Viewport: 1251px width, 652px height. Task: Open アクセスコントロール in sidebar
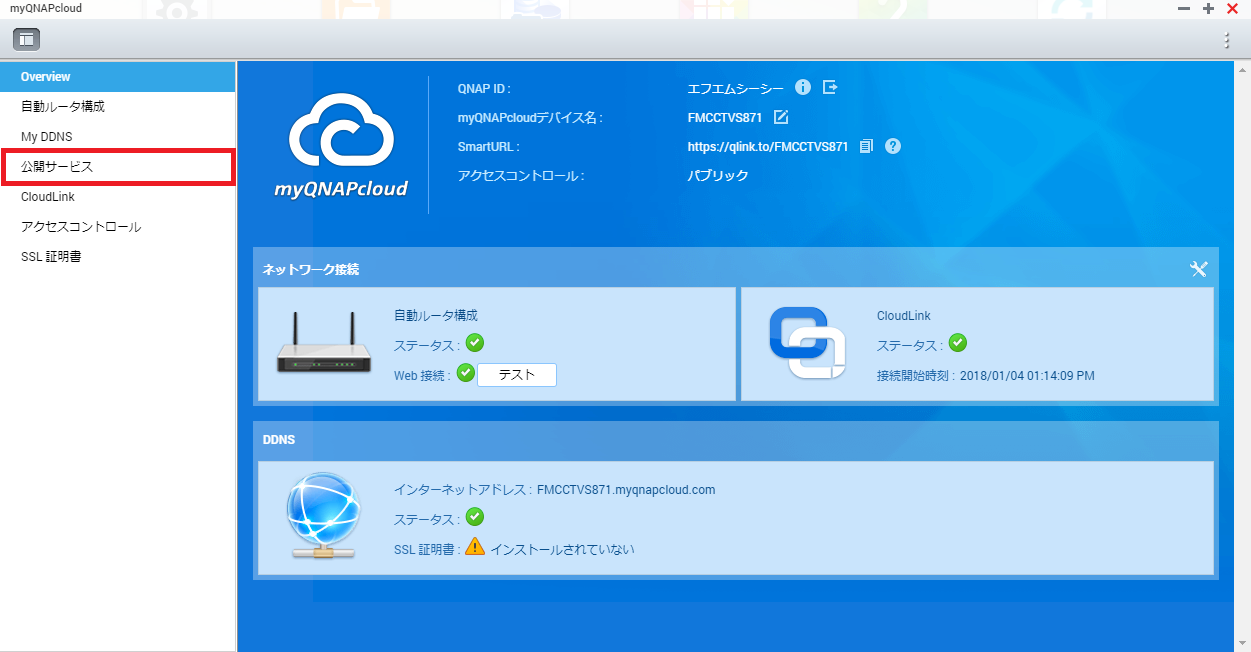pyautogui.click(x=118, y=227)
